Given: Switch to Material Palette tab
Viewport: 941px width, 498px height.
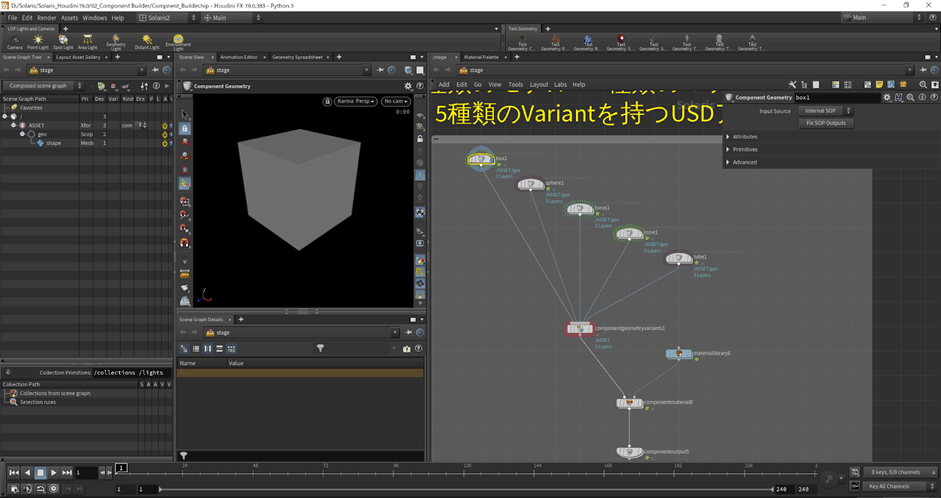Looking at the screenshot, I should (481, 57).
